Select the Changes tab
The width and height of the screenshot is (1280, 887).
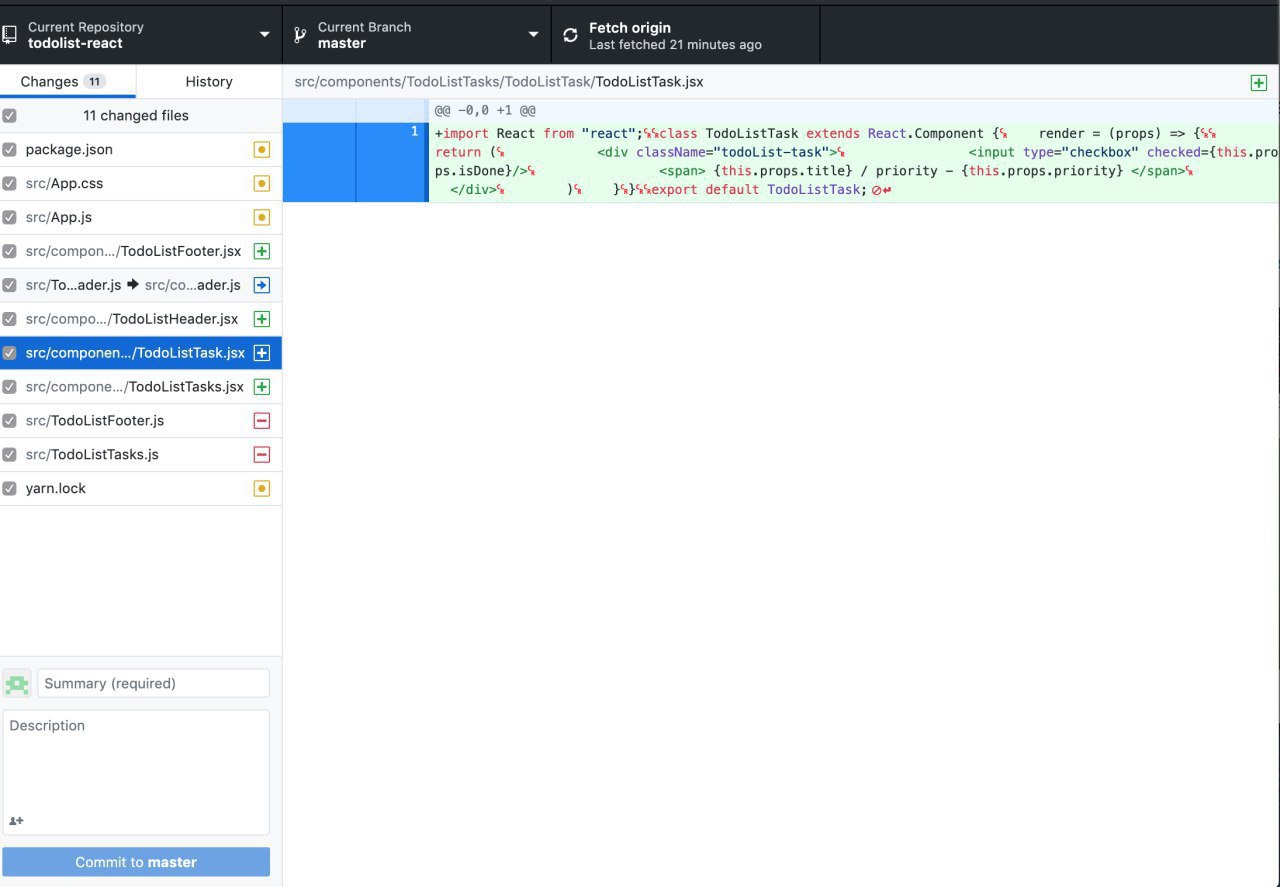(62, 82)
